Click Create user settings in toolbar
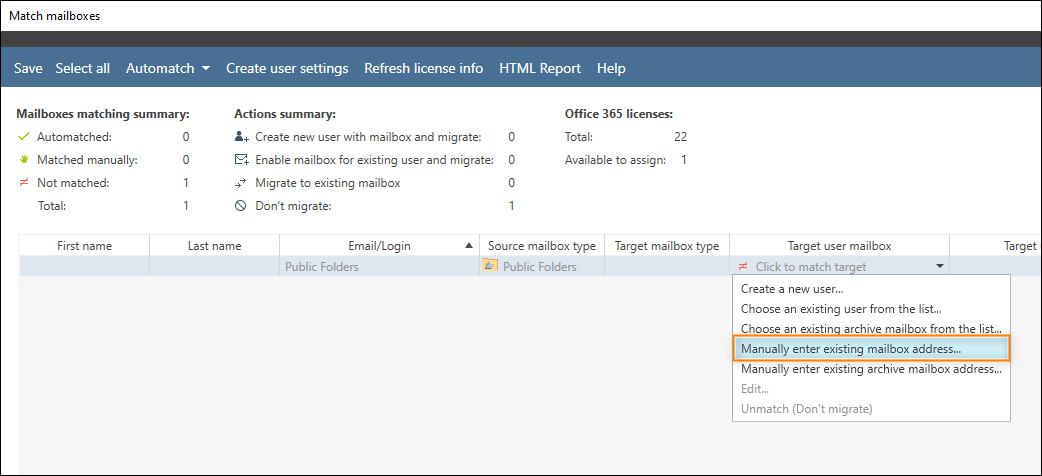This screenshot has height=476, width=1042. [x=287, y=68]
